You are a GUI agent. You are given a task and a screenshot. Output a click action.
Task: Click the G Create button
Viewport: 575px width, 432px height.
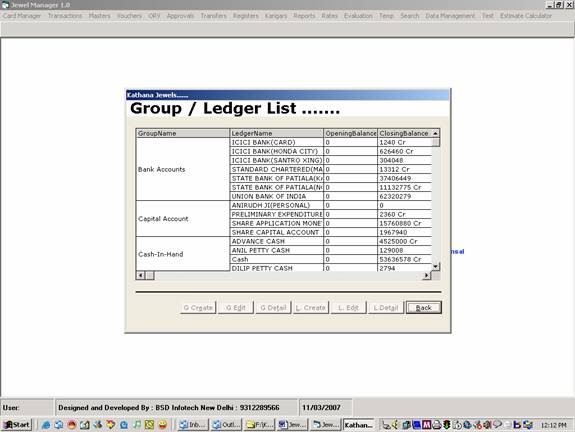coord(198,308)
